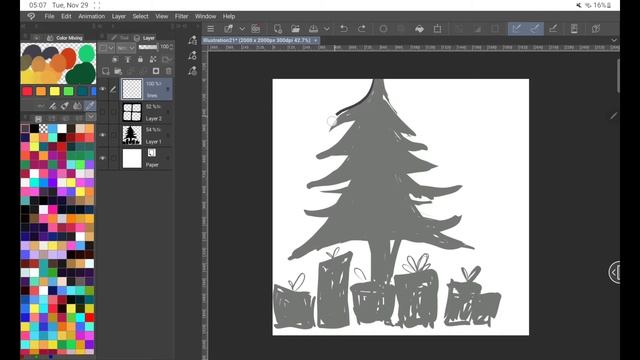Open the Layer menu
The width and height of the screenshot is (640, 360).
118,16
